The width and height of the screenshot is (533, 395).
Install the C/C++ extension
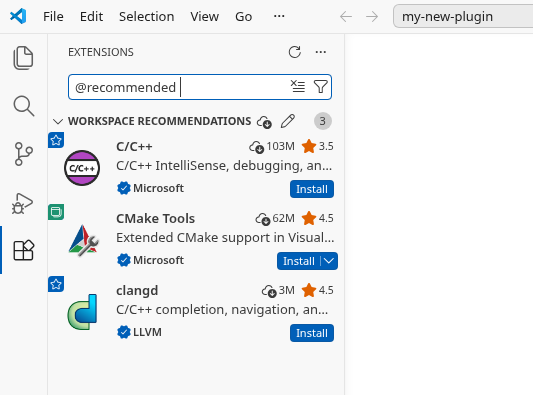click(312, 189)
